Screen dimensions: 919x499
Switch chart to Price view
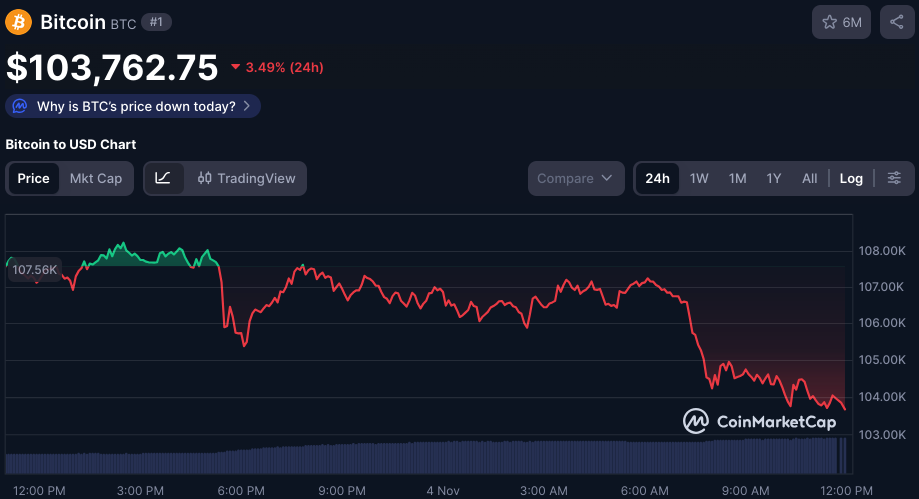pos(33,178)
